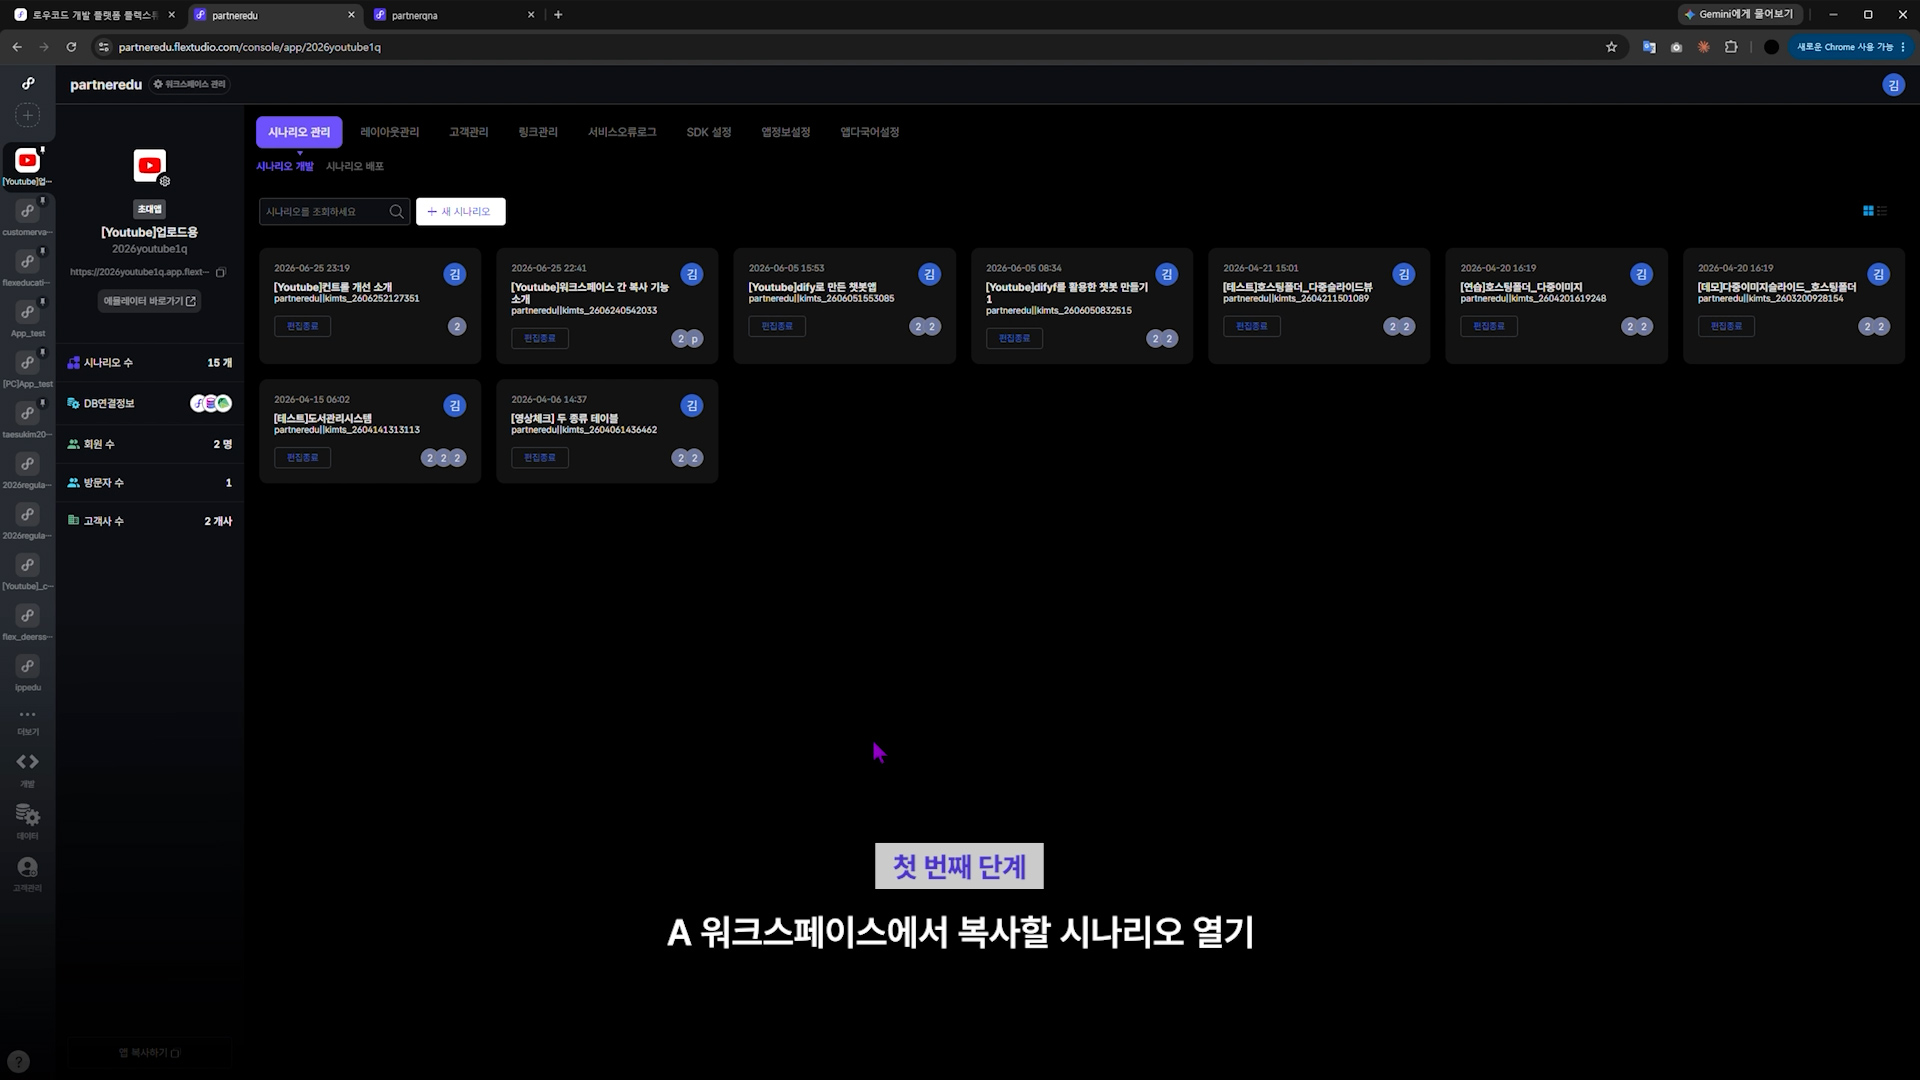Reload the page in Chrome

tap(71, 47)
